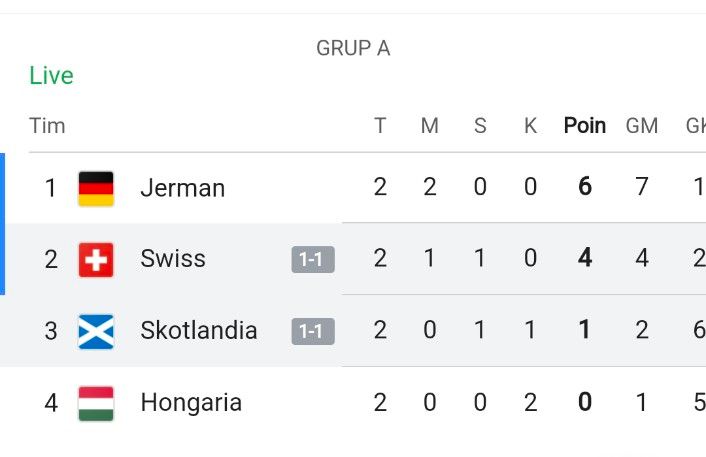Click the Scotland flag icon

tap(96, 332)
